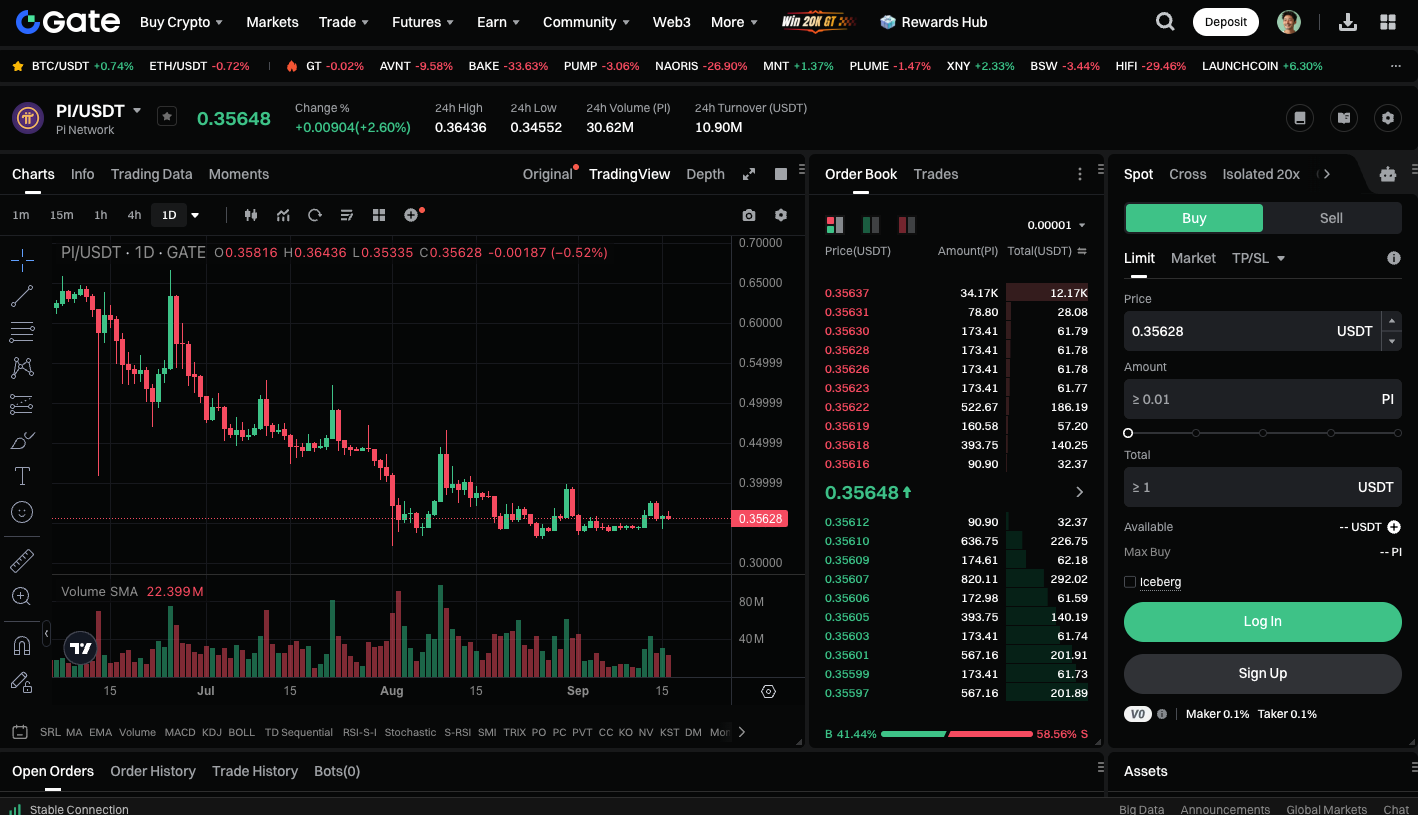The width and height of the screenshot is (1418, 815).
Task: Expand the Futures navigation menu
Action: [x=422, y=22]
